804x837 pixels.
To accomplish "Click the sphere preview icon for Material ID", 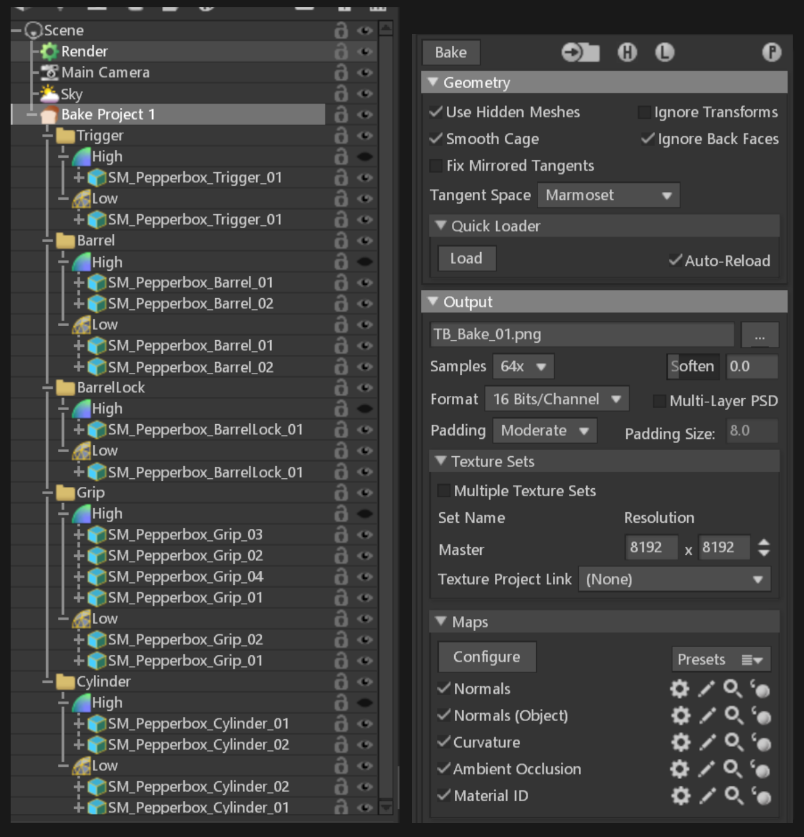I will click(x=761, y=796).
